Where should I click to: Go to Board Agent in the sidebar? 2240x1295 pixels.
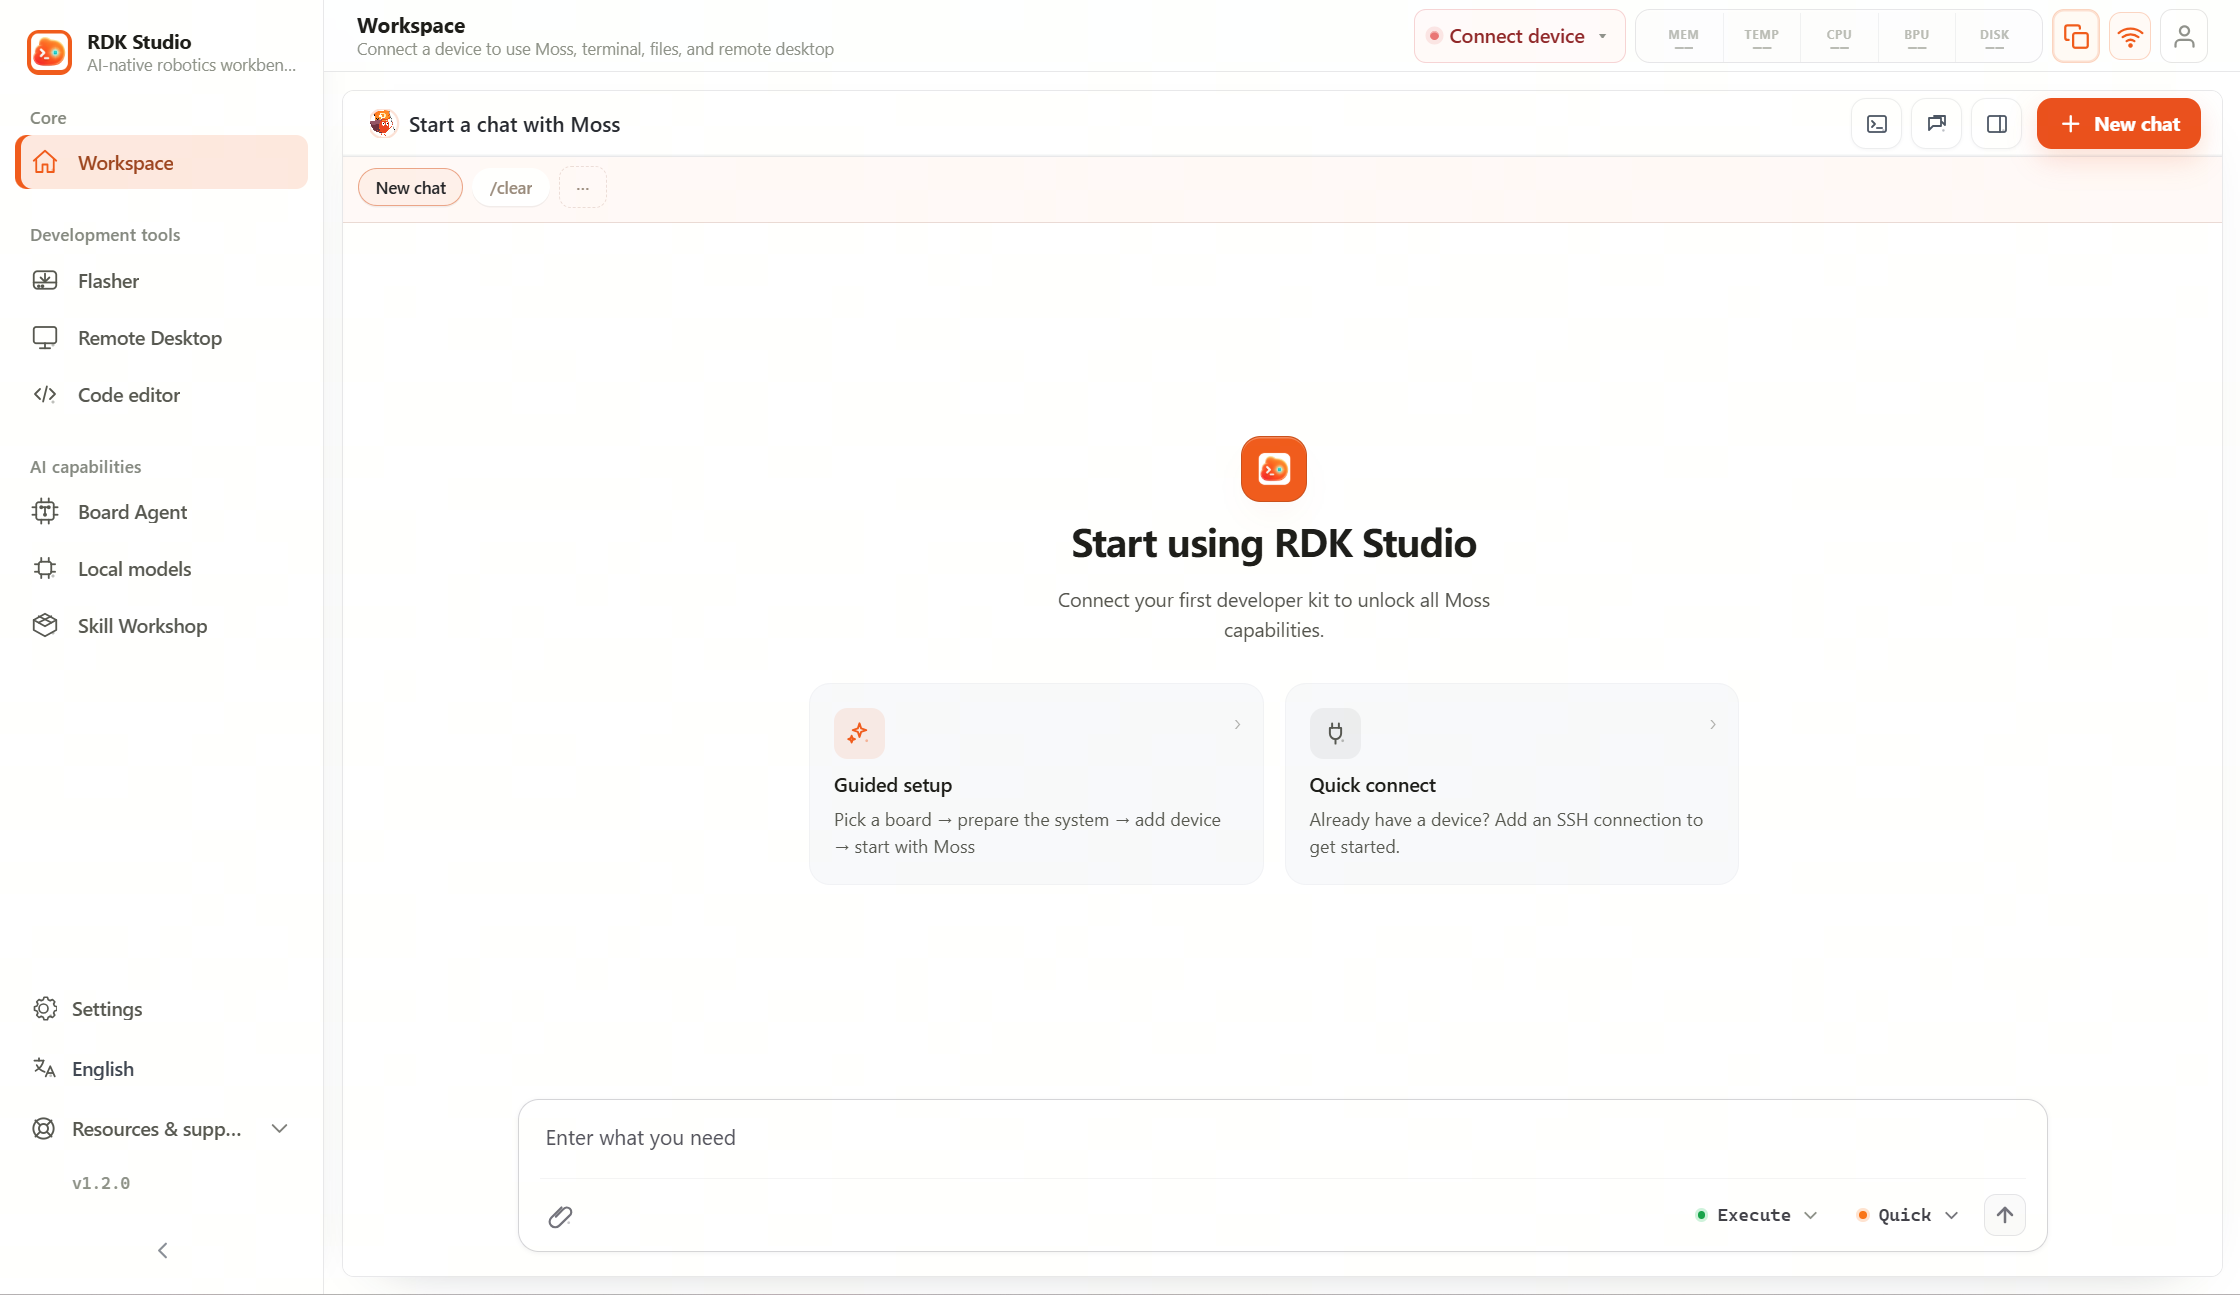162,512
